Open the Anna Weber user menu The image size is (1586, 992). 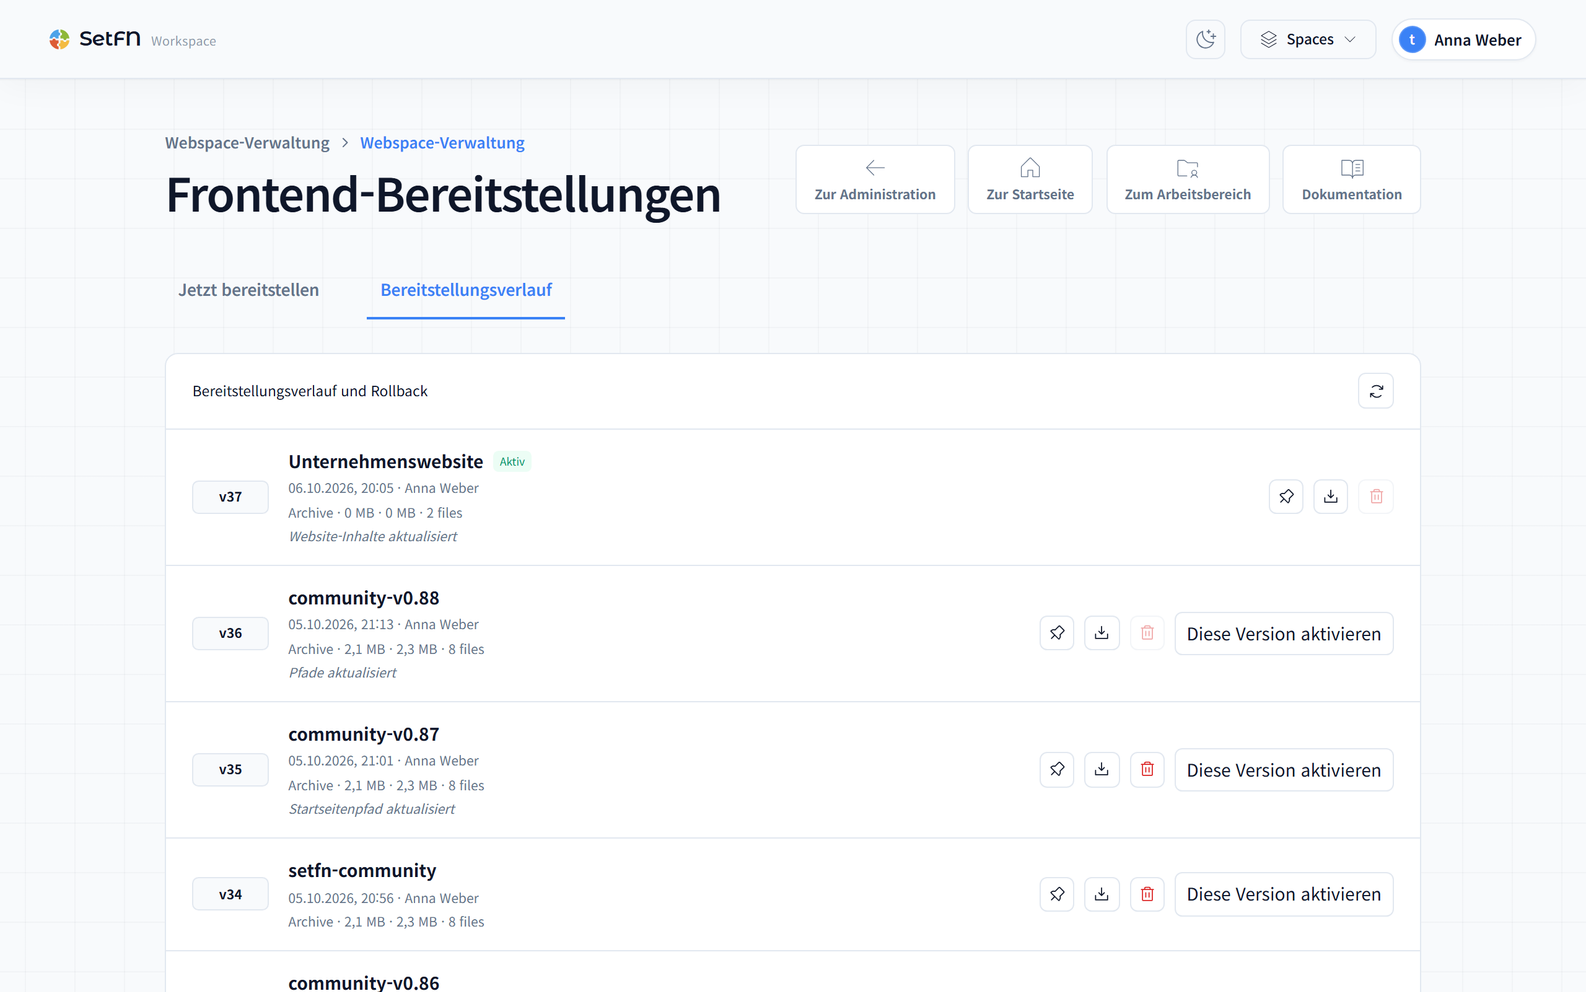(x=1464, y=40)
